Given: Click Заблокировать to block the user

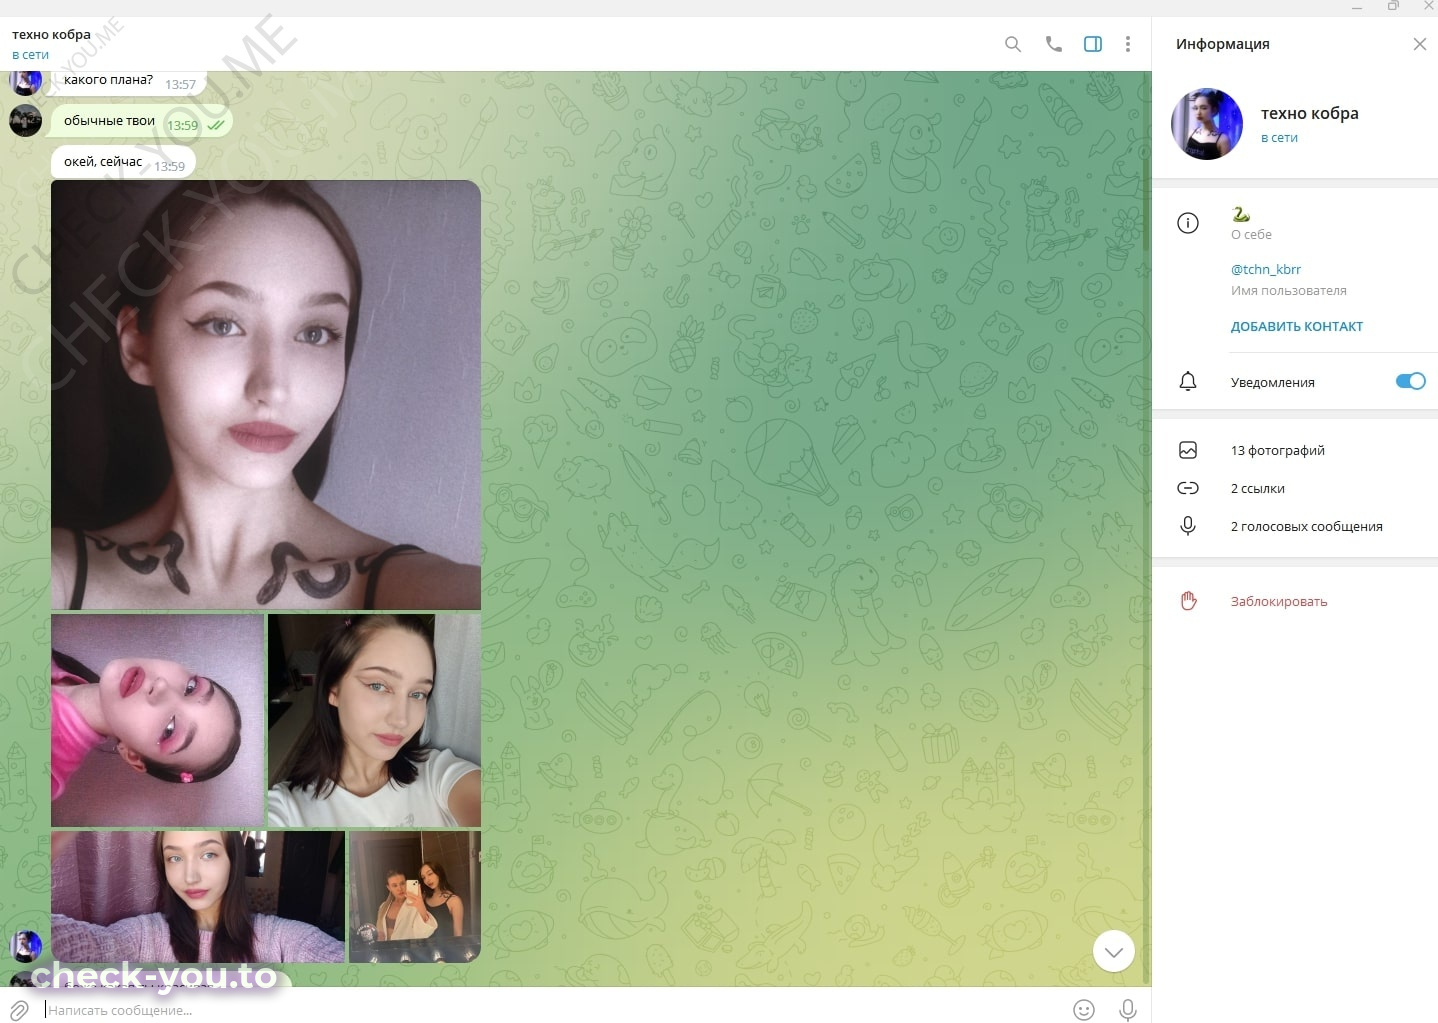Looking at the screenshot, I should pyautogui.click(x=1279, y=601).
